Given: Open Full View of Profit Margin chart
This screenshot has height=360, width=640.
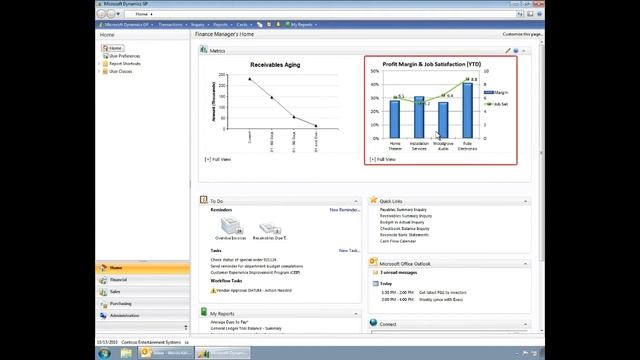Looking at the screenshot, I should pos(382,160).
